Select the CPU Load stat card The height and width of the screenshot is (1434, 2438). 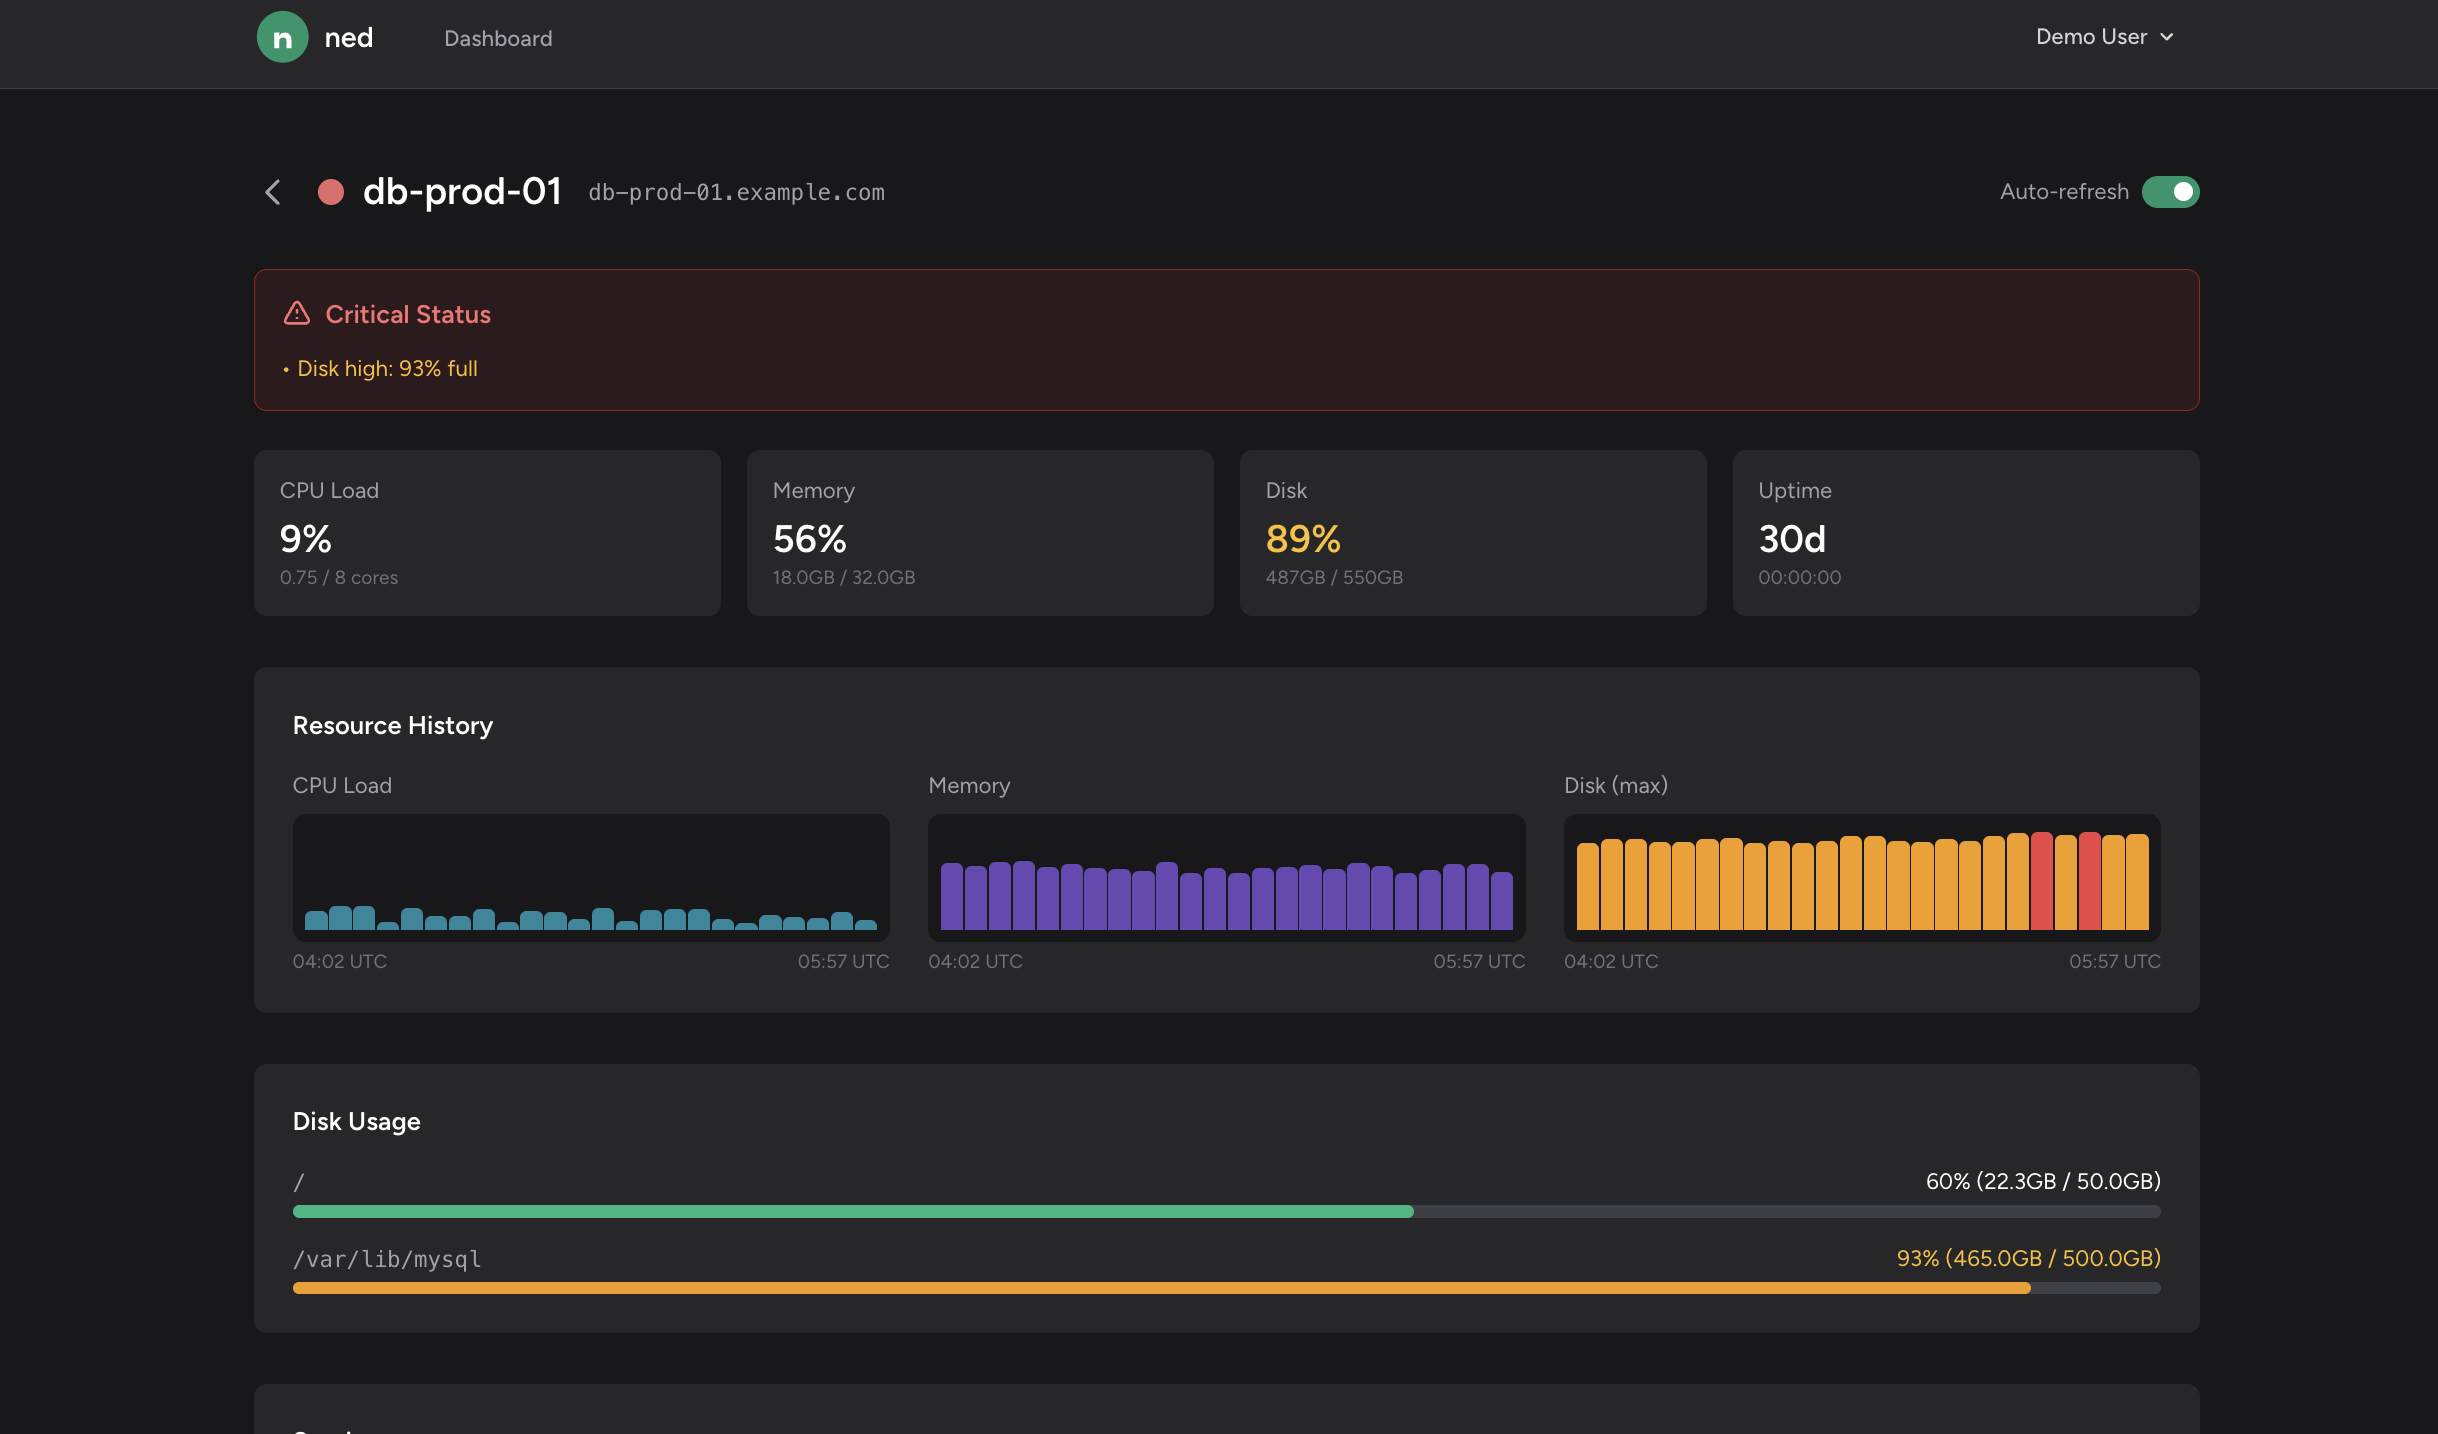tap(487, 532)
